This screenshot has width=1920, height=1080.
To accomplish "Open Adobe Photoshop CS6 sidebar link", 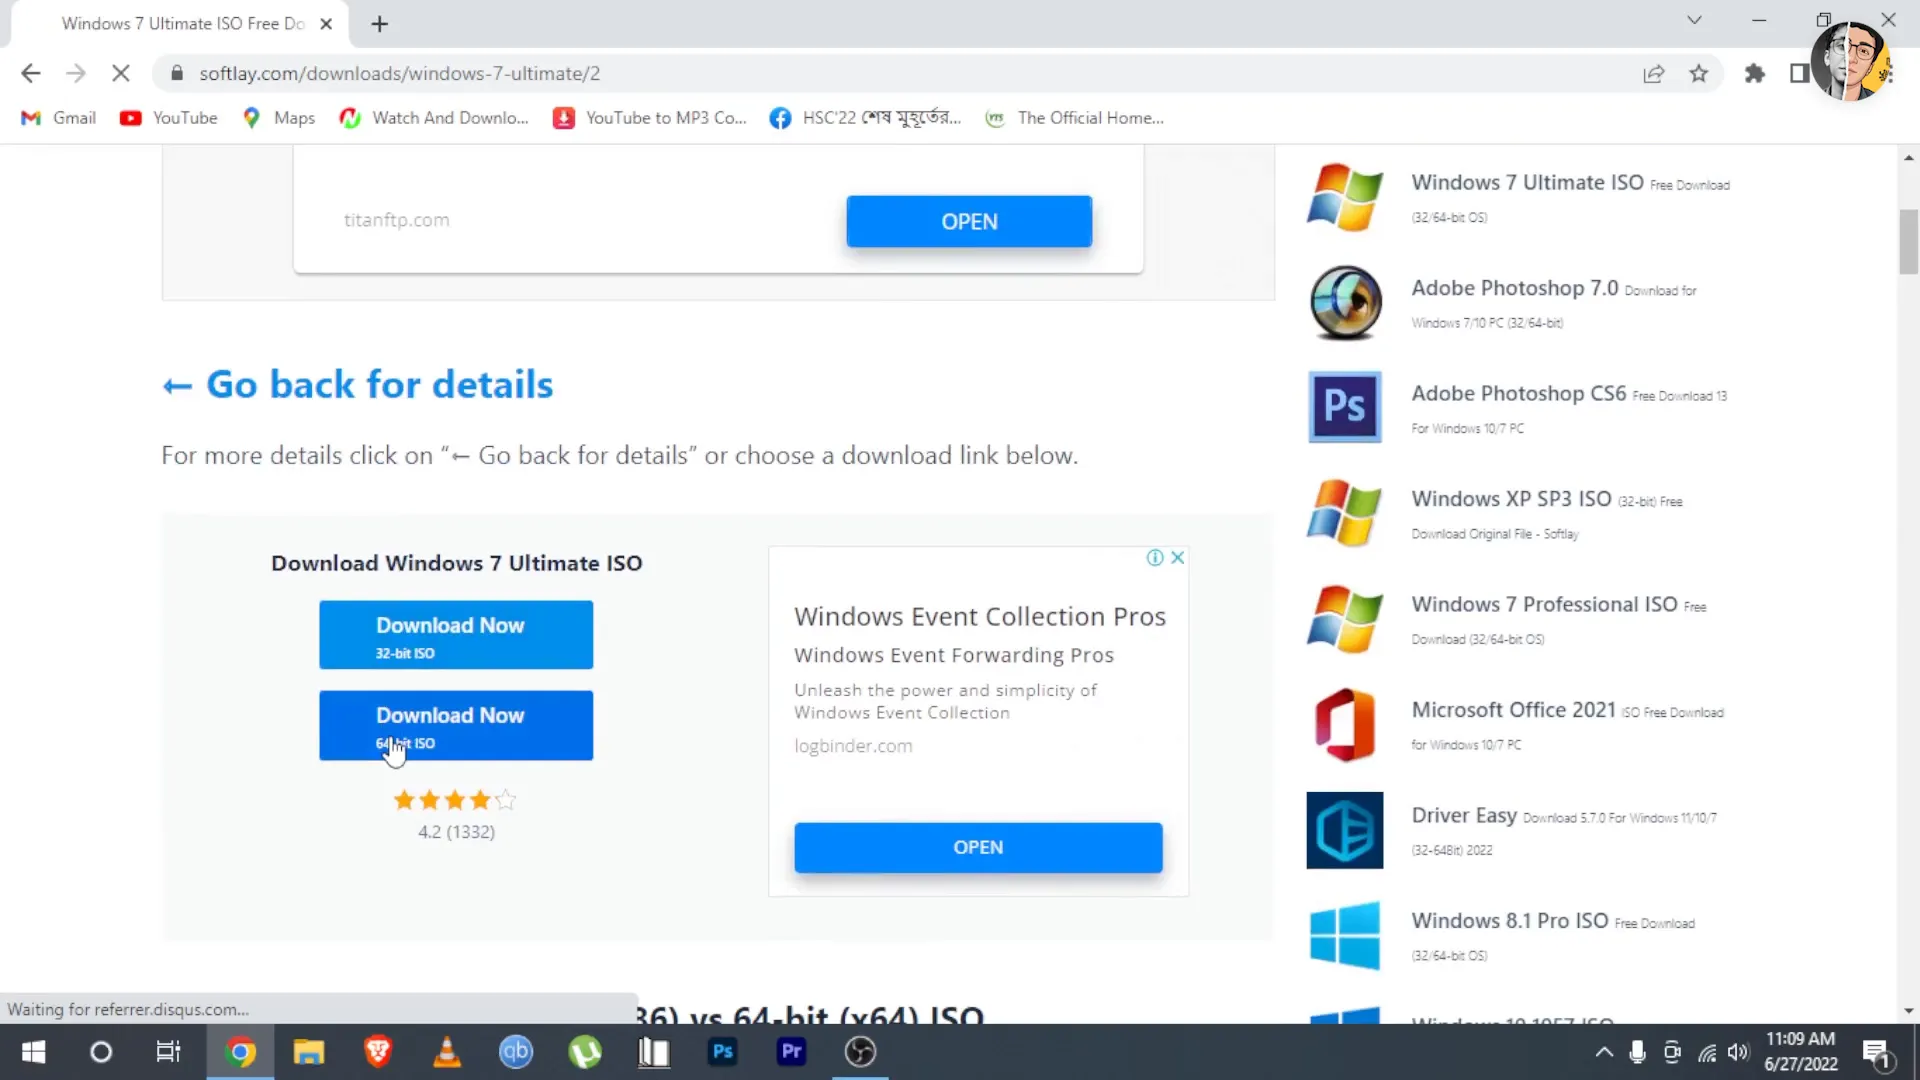I will click(x=1518, y=394).
